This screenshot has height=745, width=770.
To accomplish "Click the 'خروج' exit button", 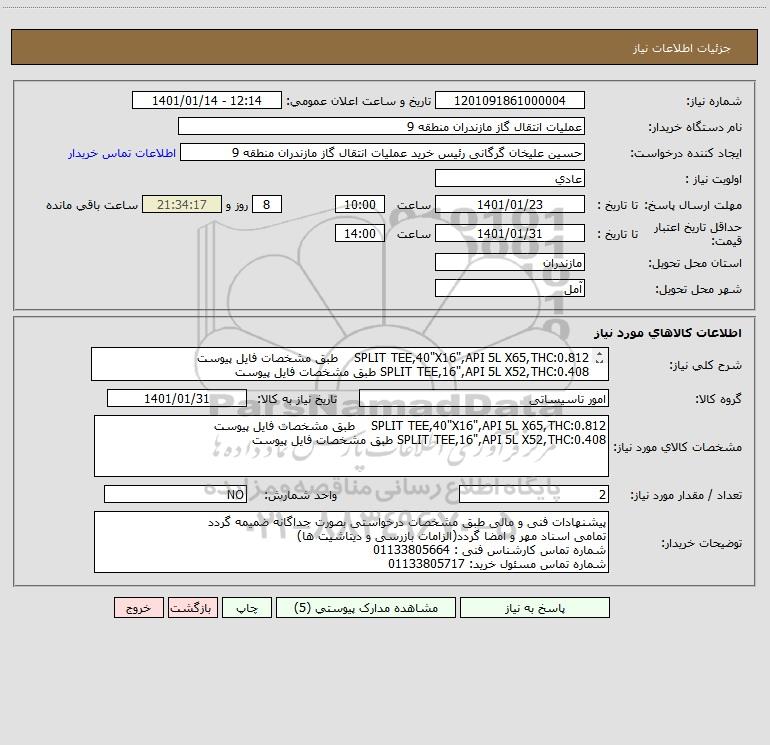I will (x=138, y=608).
